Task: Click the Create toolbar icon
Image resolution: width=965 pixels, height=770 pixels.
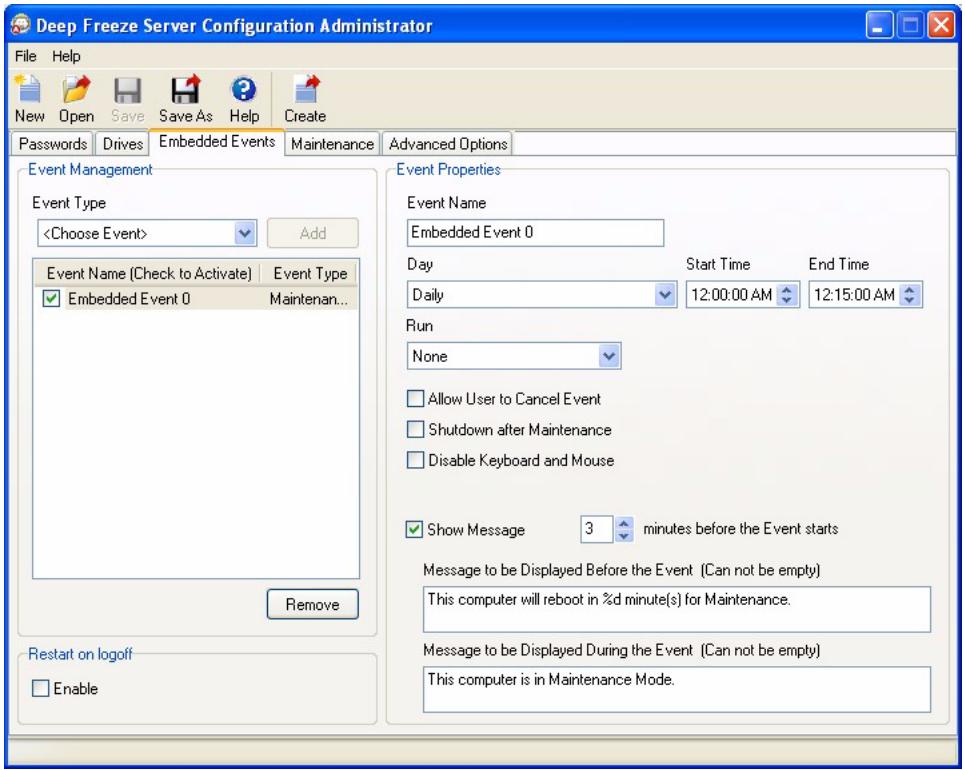Action: 305,98
